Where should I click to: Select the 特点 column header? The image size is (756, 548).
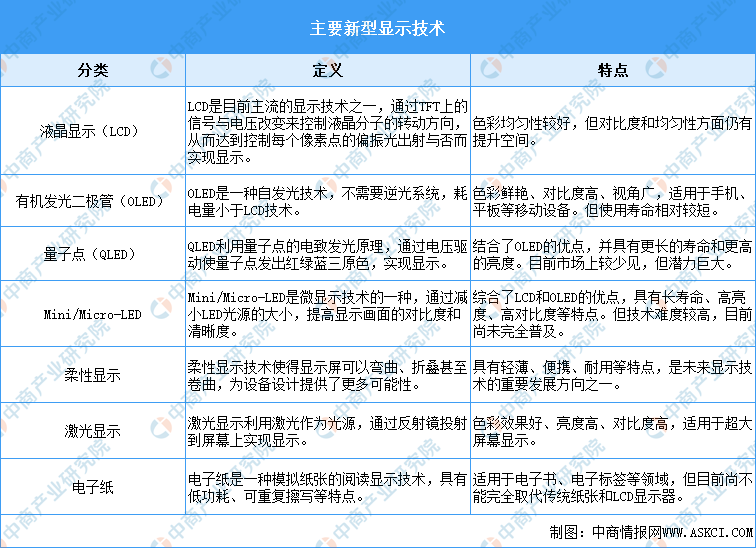tap(612, 71)
